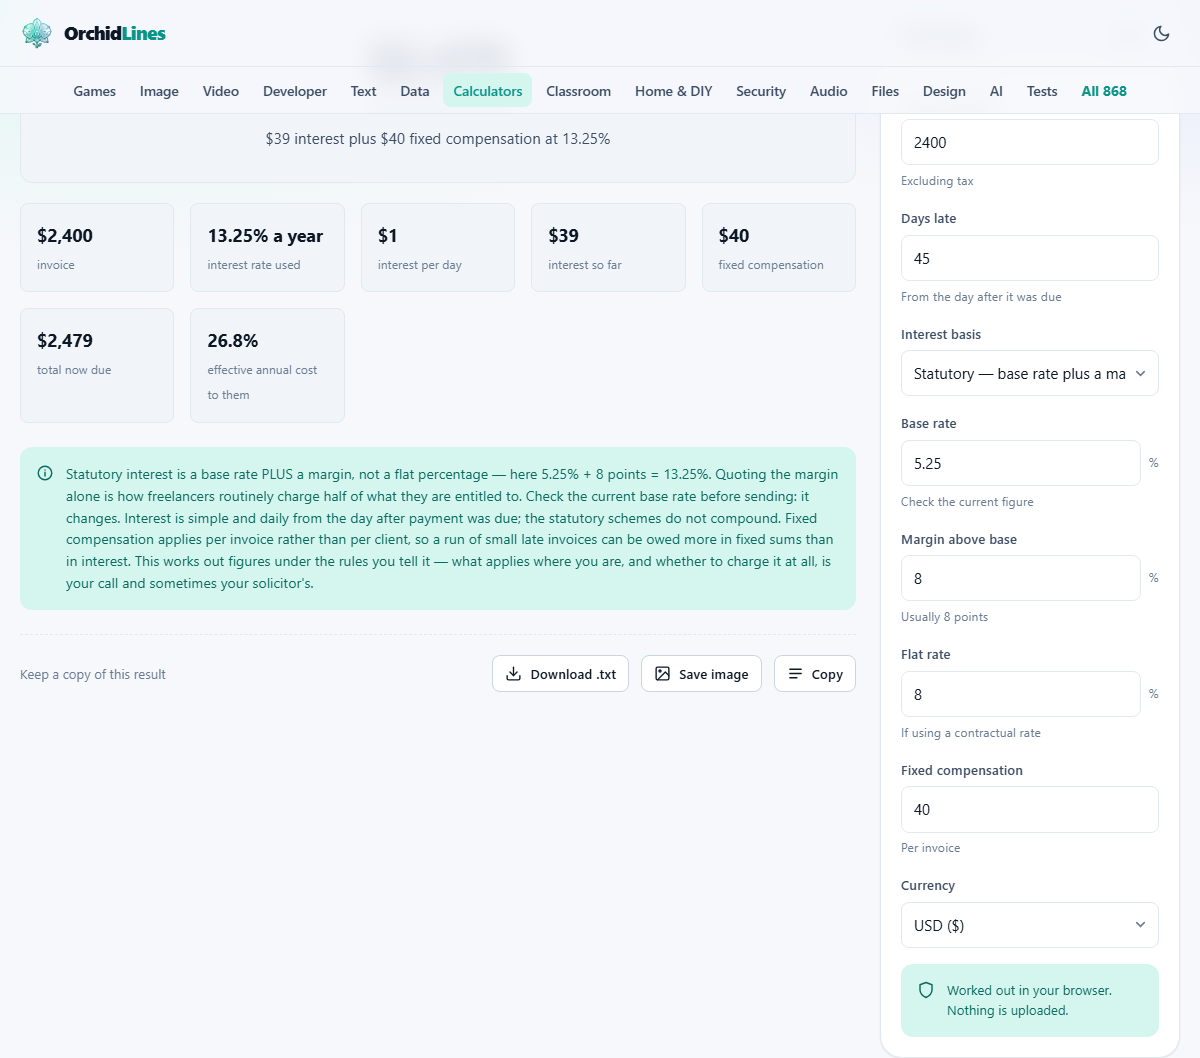
Task: Click 'Keep a copy of this result' text
Action: [93, 674]
